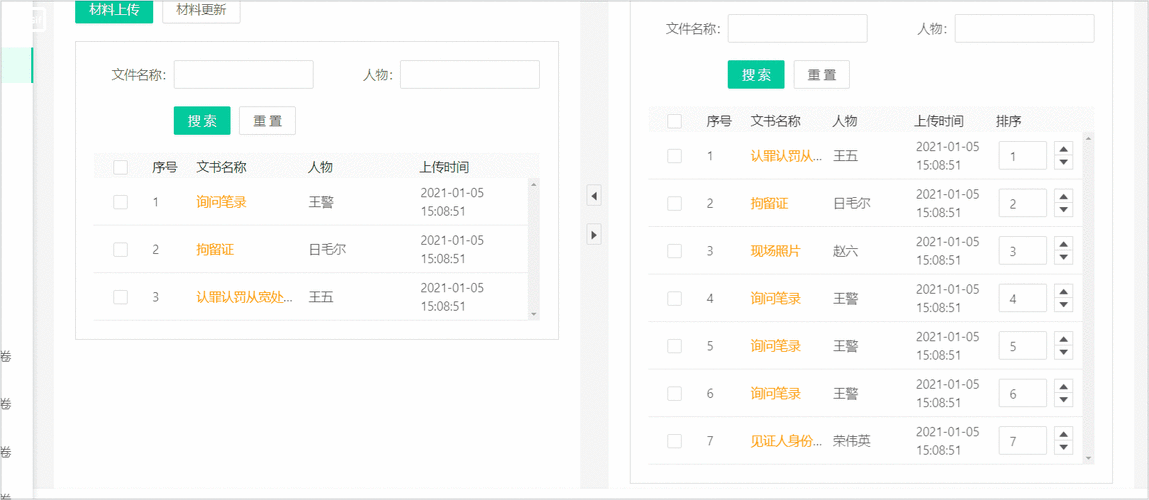Click left table 上传时间 column header

click(x=444, y=167)
